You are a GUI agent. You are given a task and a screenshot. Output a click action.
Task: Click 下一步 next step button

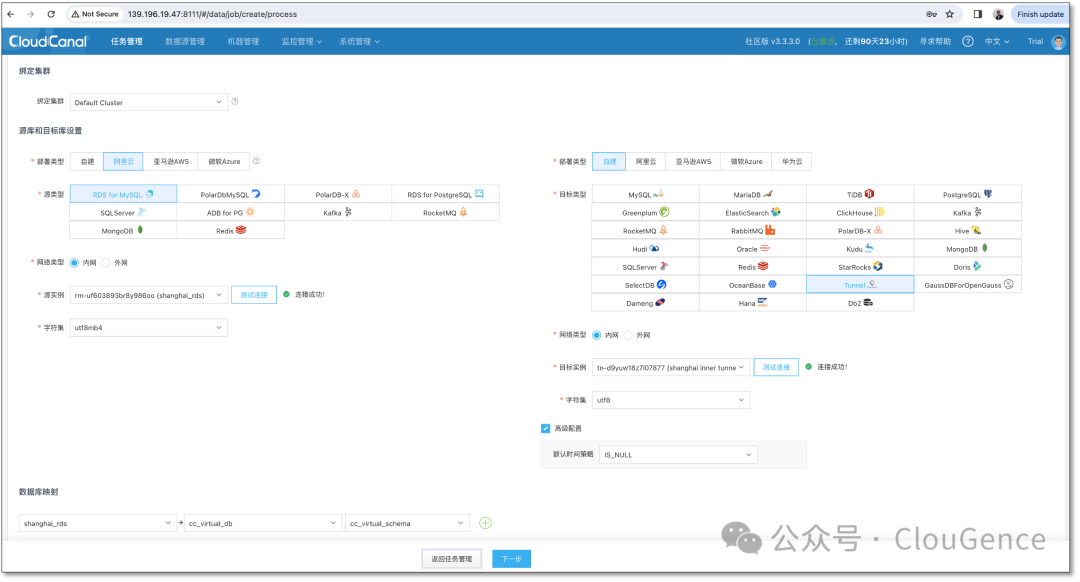(511, 559)
